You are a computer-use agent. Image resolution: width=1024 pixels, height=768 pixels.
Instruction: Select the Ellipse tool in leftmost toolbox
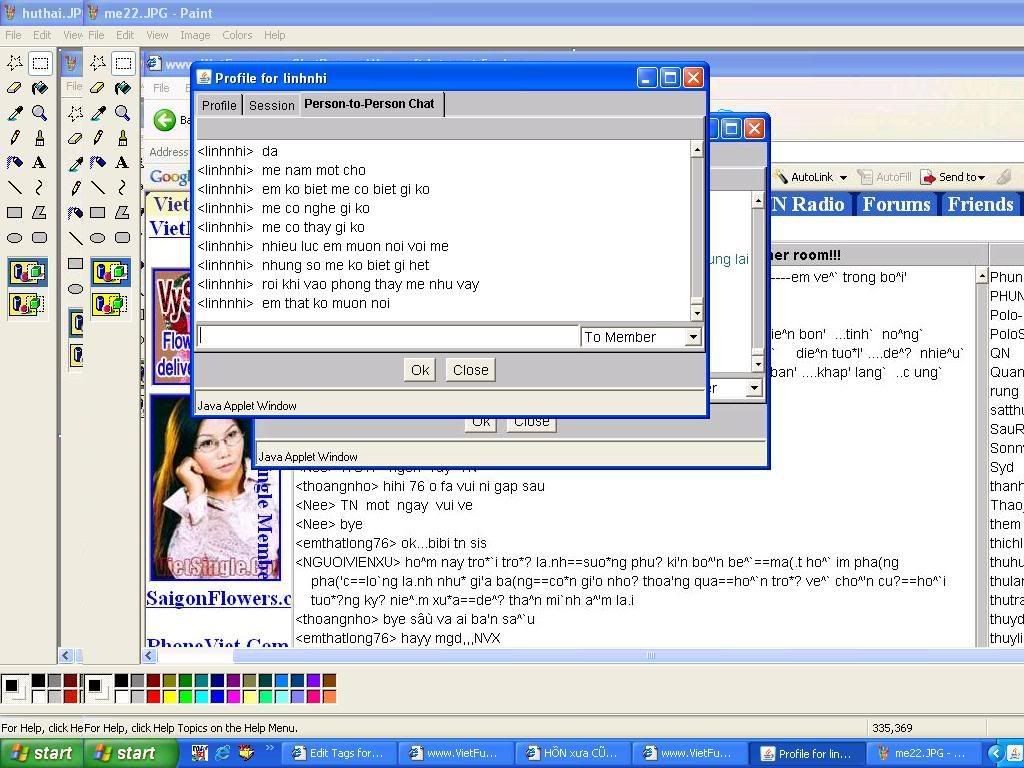pos(14,238)
